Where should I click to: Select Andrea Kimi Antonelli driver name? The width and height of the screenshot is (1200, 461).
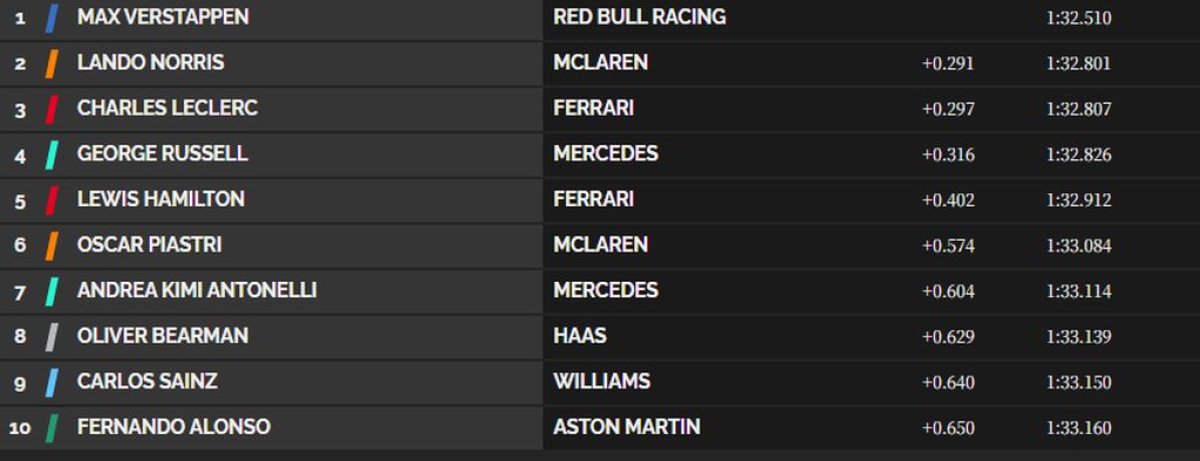pyautogui.click(x=197, y=290)
